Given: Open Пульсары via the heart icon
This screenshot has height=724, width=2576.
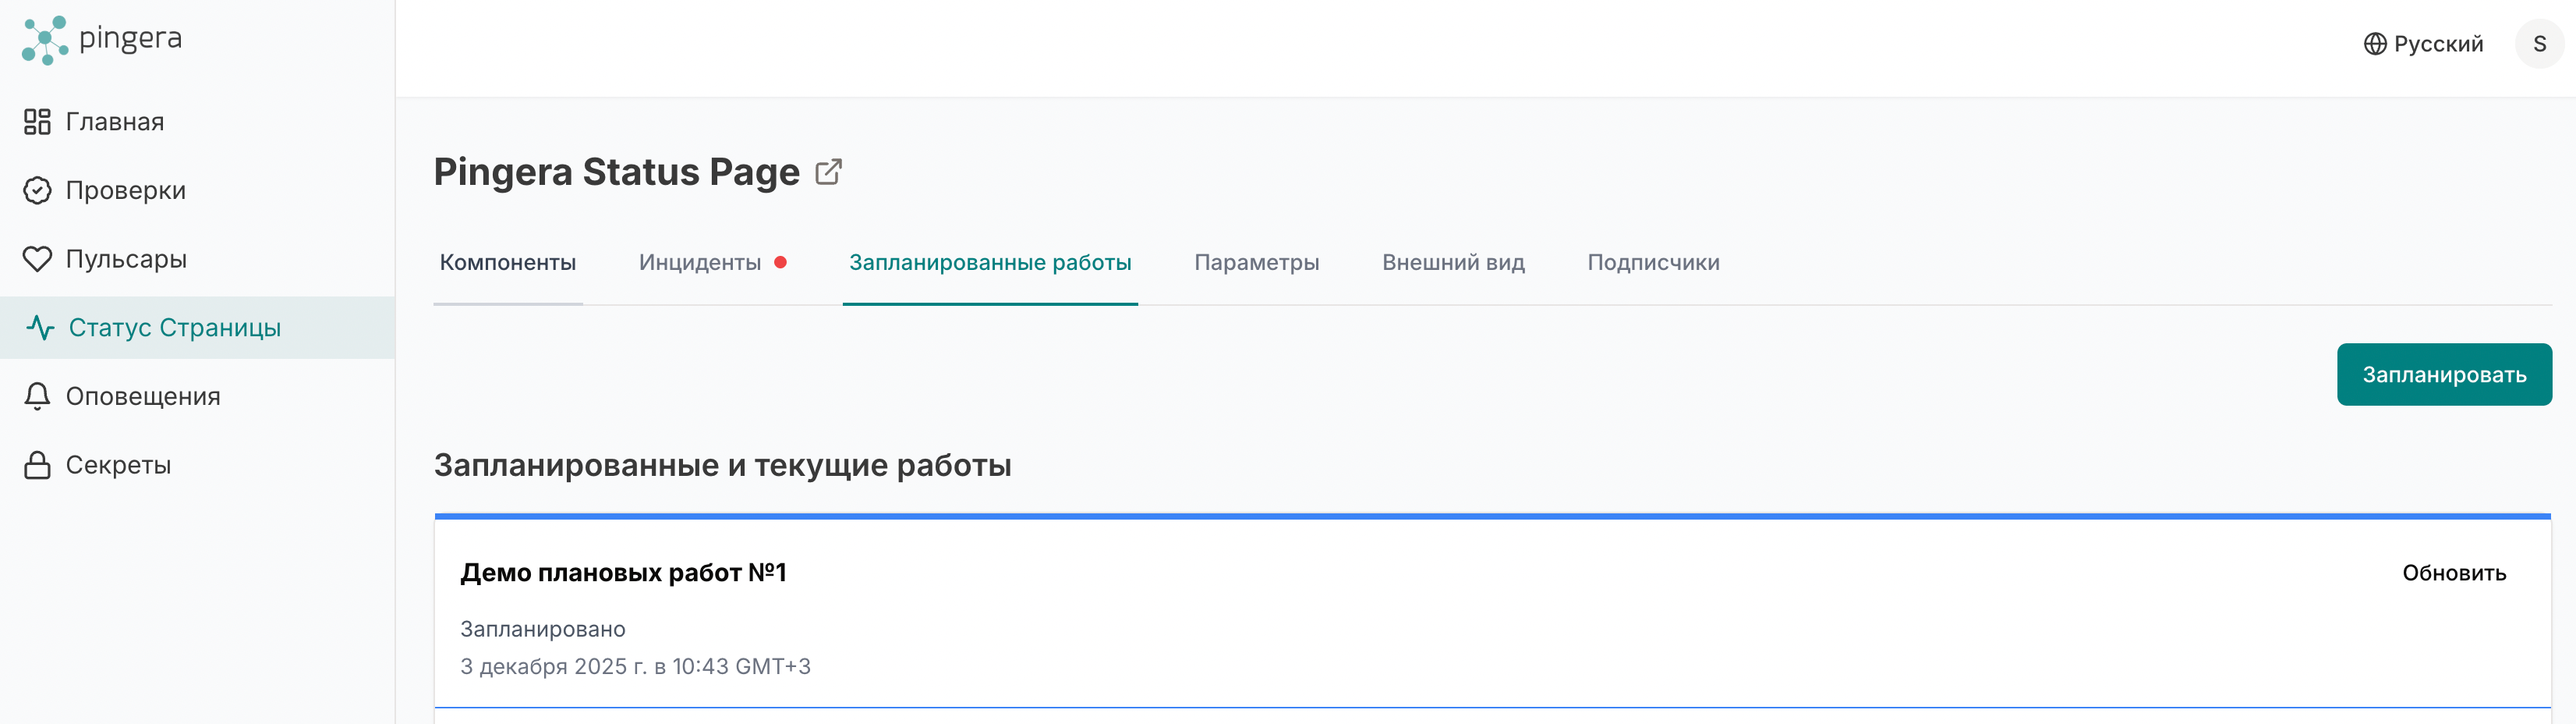Looking at the screenshot, I should pyautogui.click(x=37, y=258).
